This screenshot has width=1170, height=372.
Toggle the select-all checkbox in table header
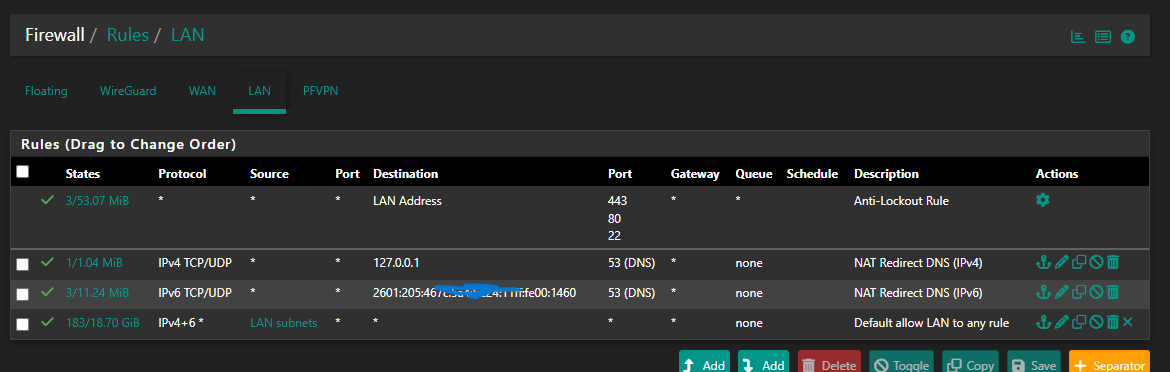(x=22, y=171)
